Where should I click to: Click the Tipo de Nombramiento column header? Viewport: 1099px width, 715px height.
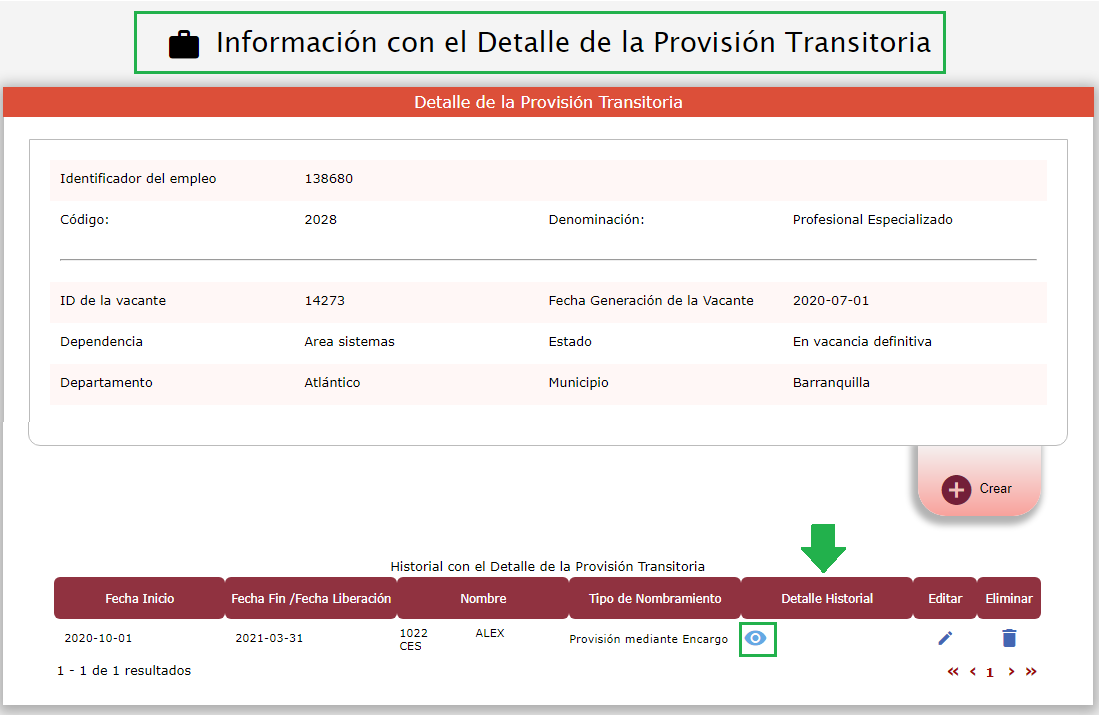point(655,598)
